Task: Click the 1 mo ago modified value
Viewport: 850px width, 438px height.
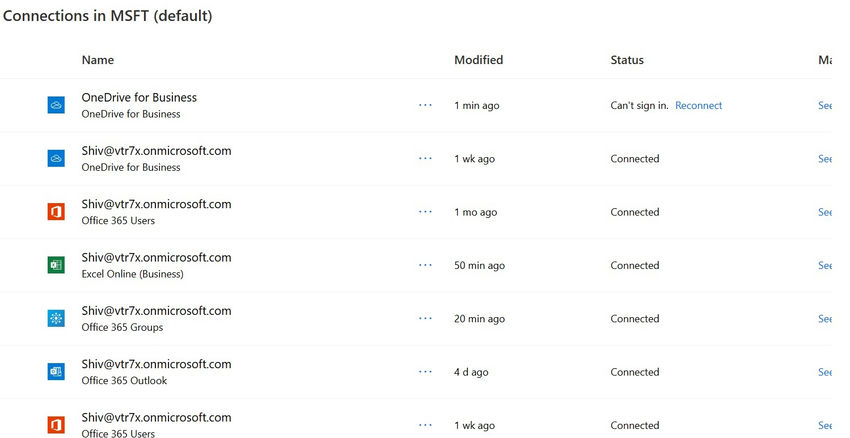Action: (476, 212)
